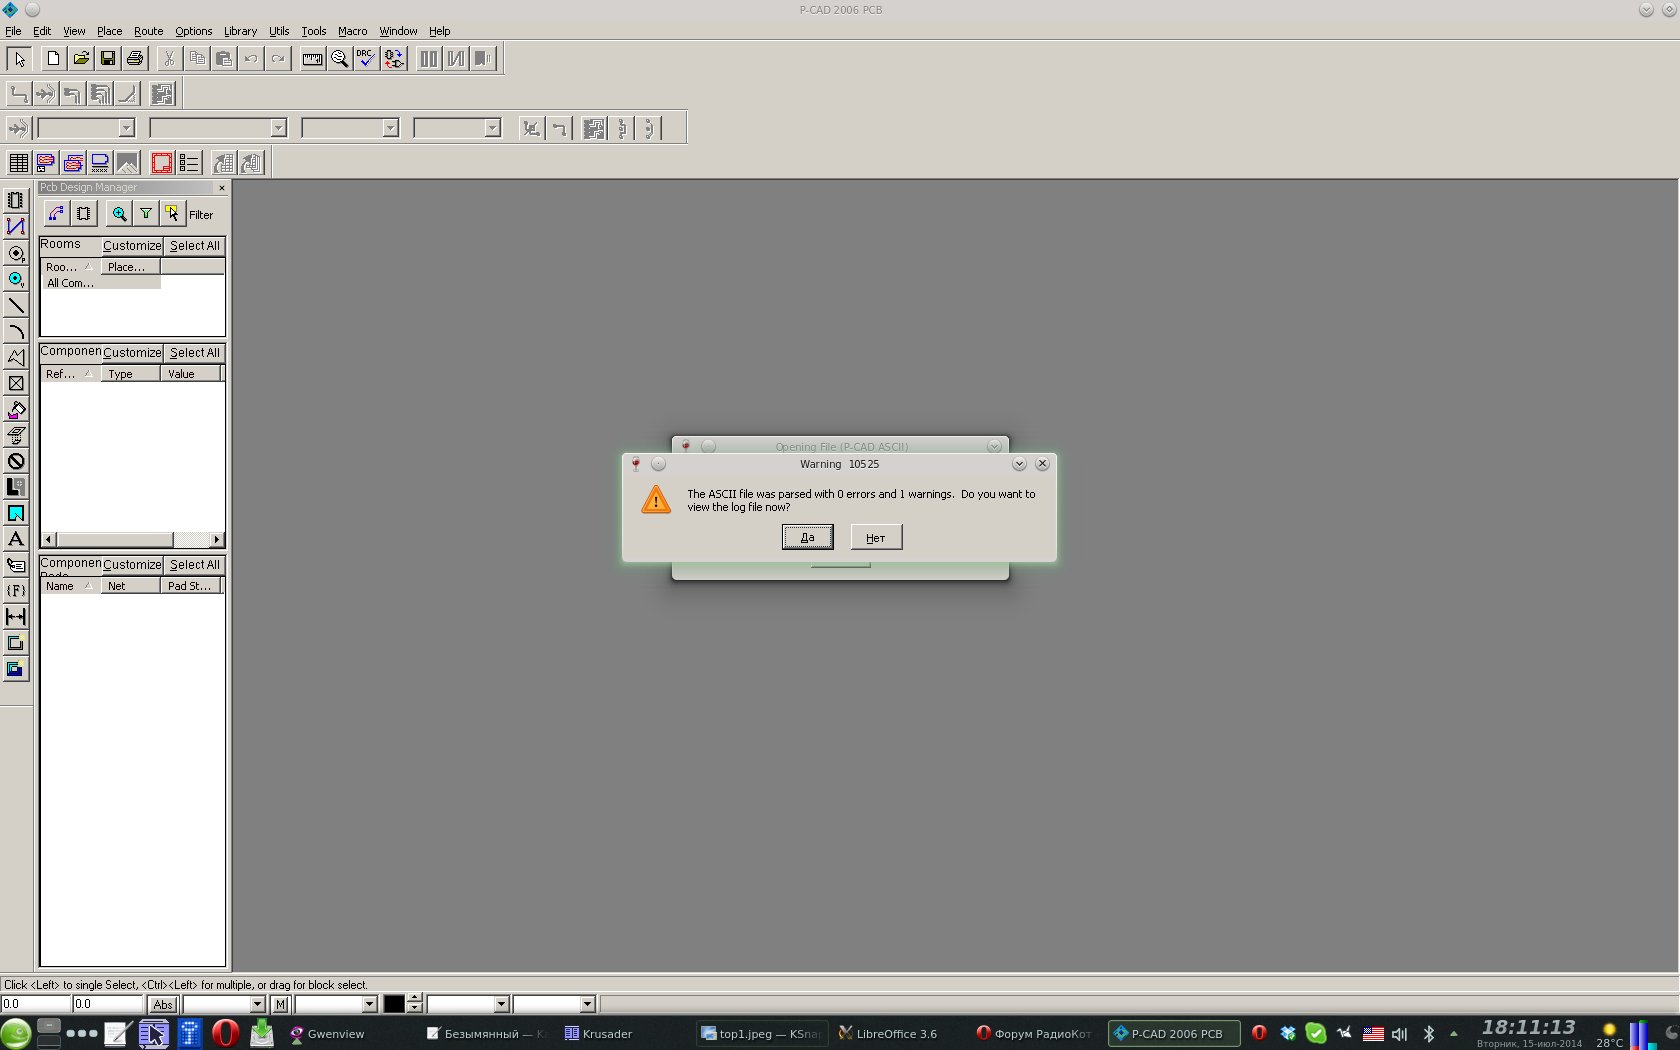Open the last status bar dropdown
This screenshot has width=1680, height=1050.
click(587, 1004)
